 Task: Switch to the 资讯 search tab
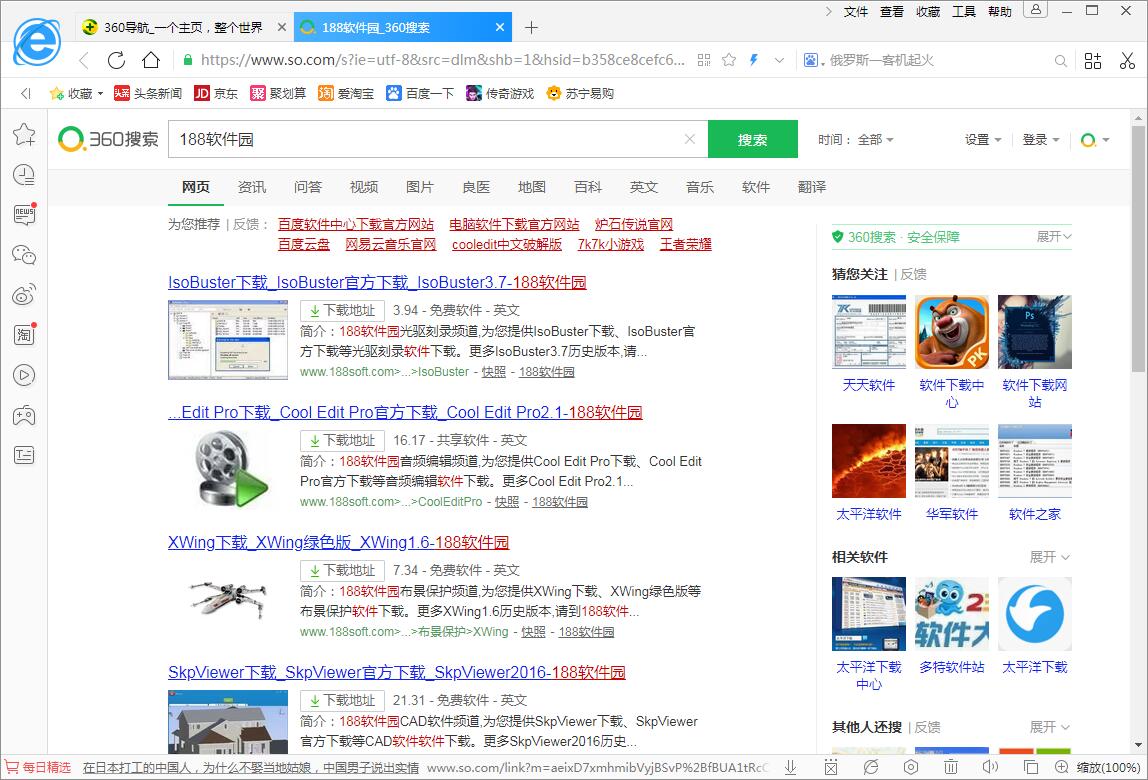pos(252,187)
